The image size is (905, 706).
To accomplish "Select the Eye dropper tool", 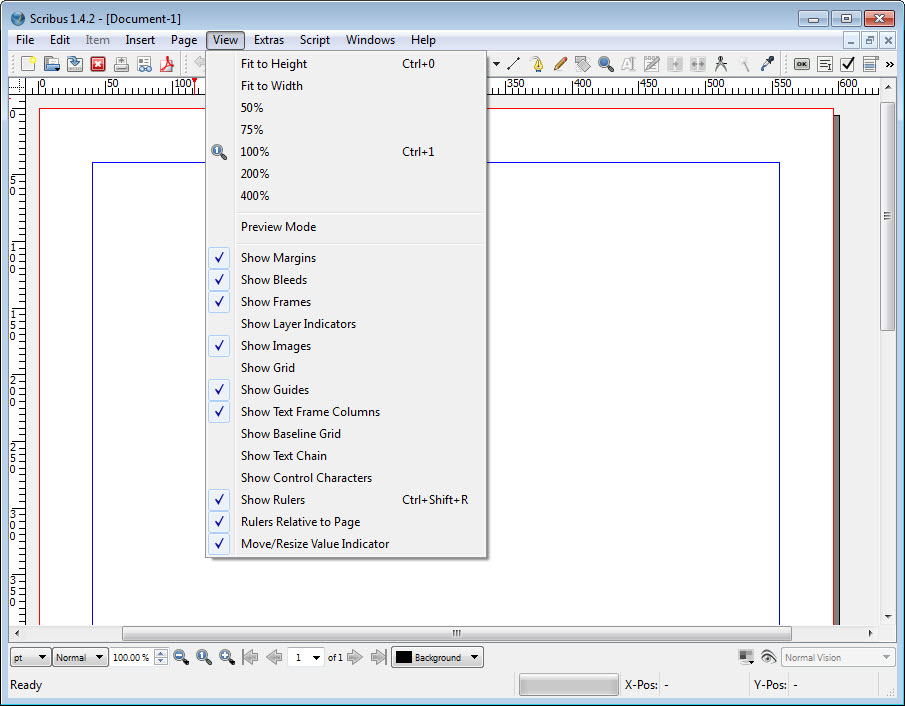I will tap(767, 63).
